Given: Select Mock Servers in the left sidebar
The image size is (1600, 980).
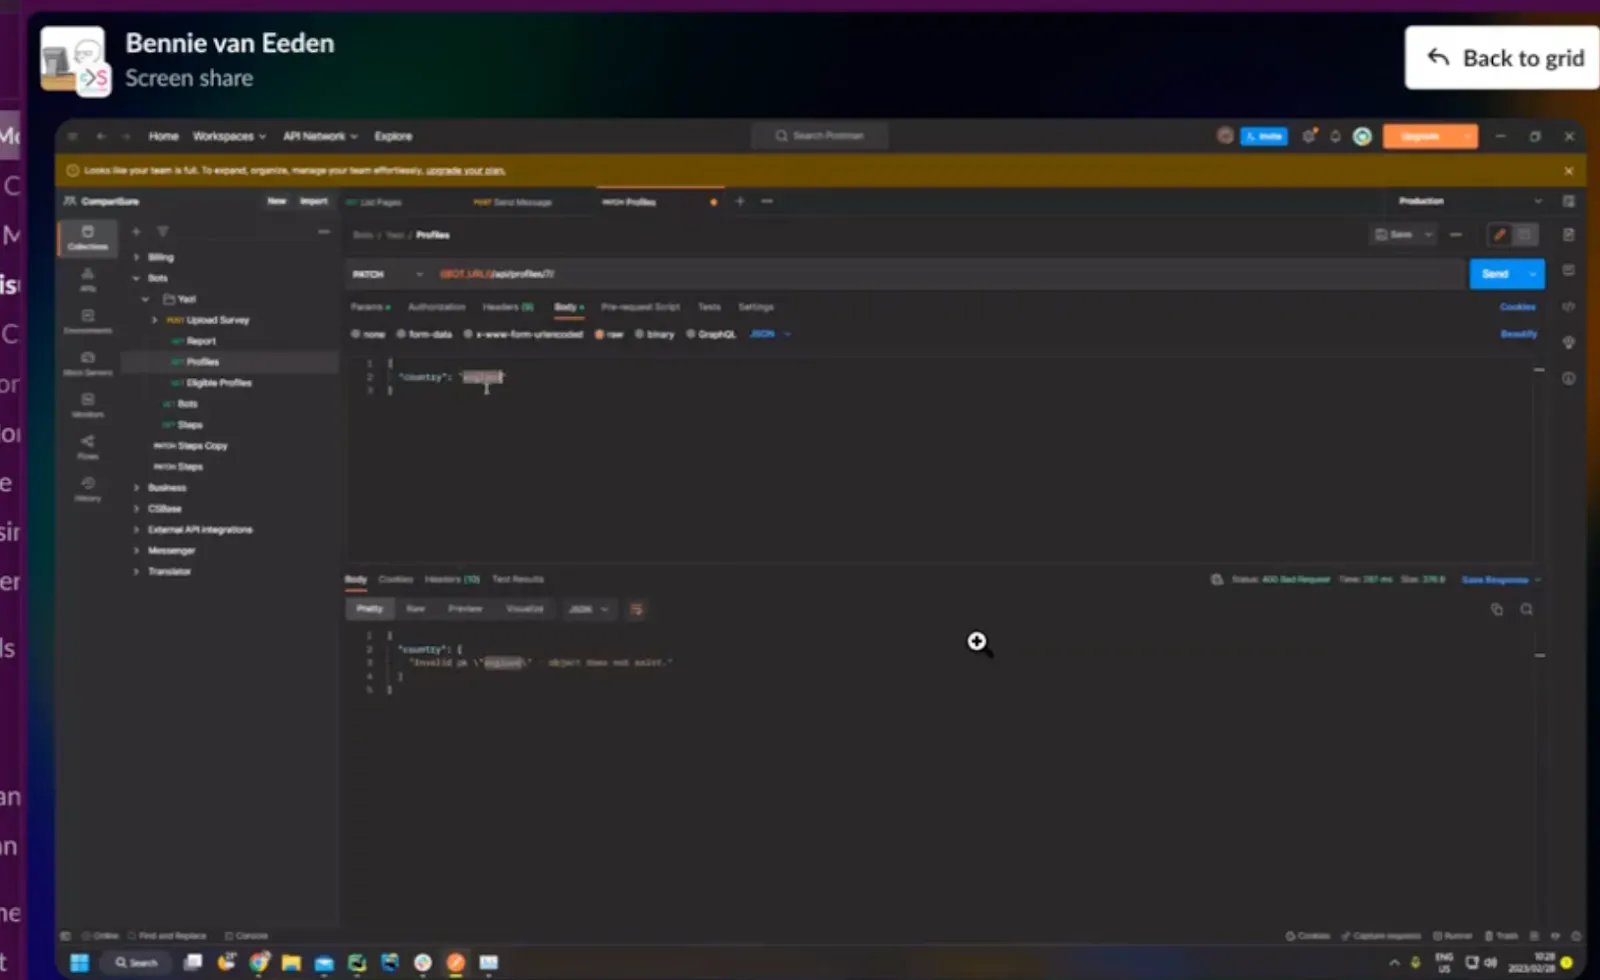Looking at the screenshot, I should 88,363.
